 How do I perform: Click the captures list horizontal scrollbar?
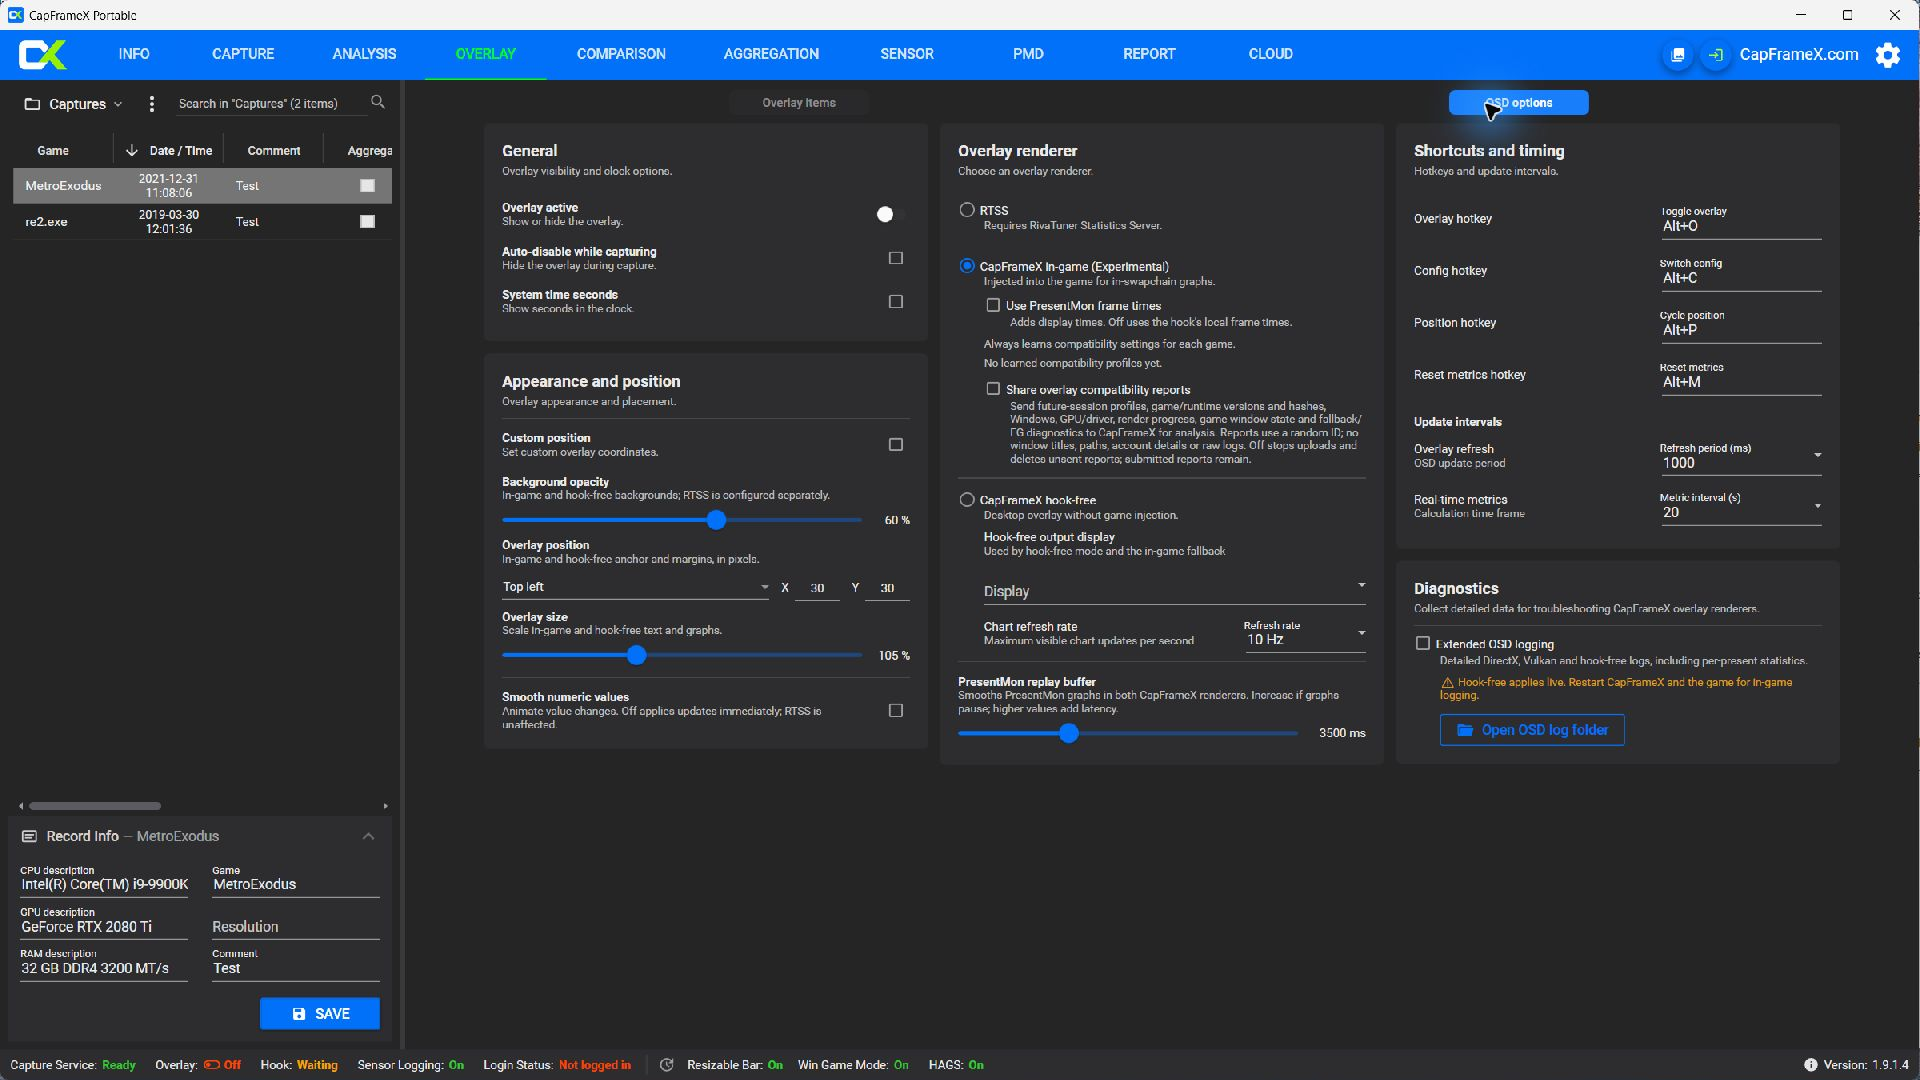click(x=95, y=806)
